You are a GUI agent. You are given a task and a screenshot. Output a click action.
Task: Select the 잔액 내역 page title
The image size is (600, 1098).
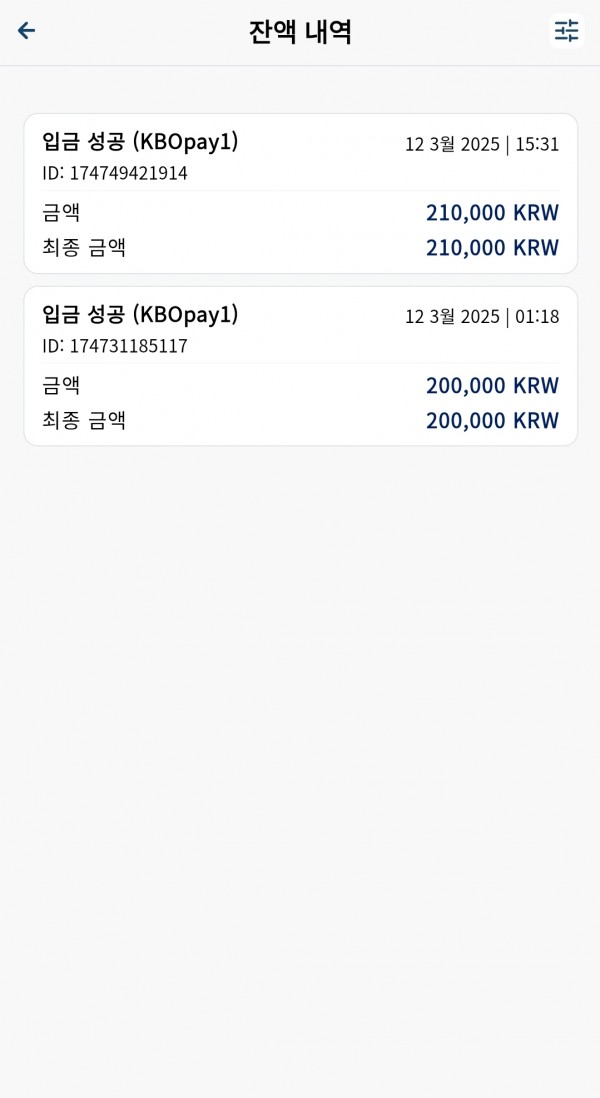pos(300,32)
